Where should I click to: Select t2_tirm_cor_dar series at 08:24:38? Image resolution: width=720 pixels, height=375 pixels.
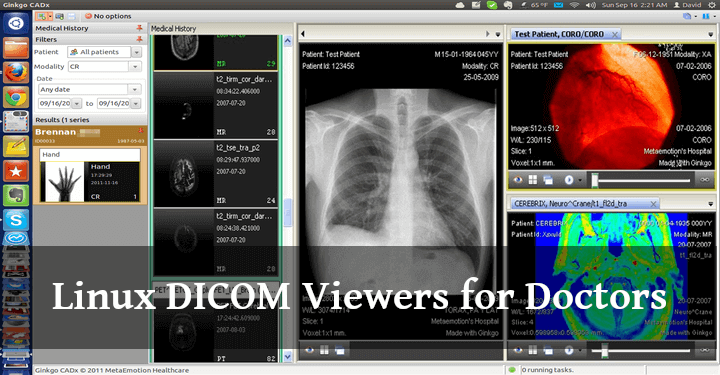click(x=216, y=242)
